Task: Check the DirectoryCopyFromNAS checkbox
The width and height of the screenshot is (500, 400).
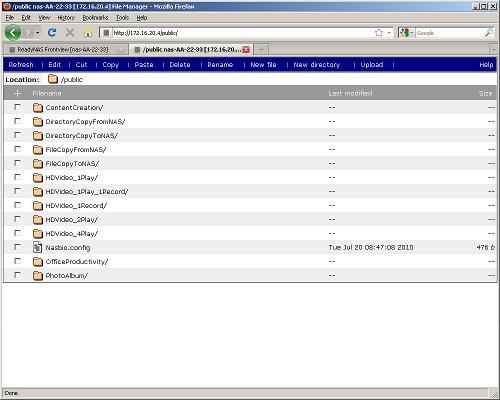Action: tap(17, 121)
